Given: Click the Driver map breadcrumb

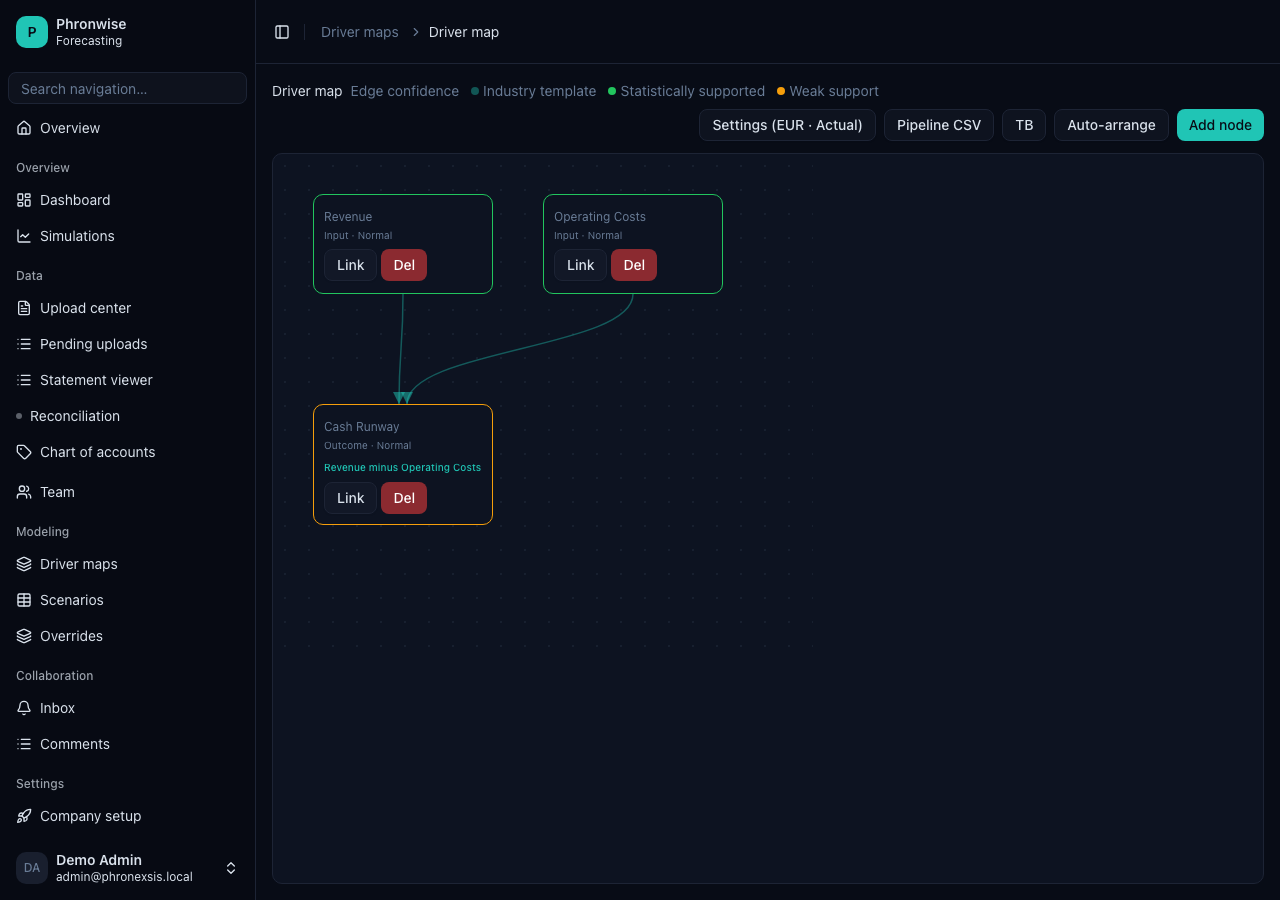Looking at the screenshot, I should pyautogui.click(x=464, y=32).
